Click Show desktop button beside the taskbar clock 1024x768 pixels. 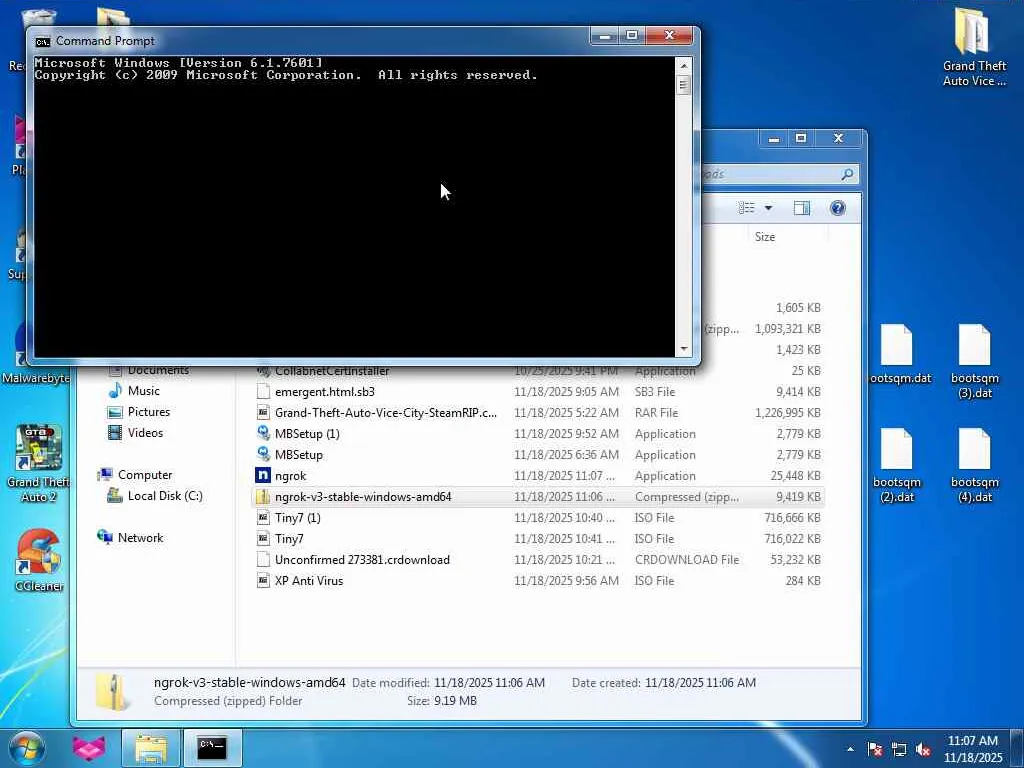tap(1017, 748)
